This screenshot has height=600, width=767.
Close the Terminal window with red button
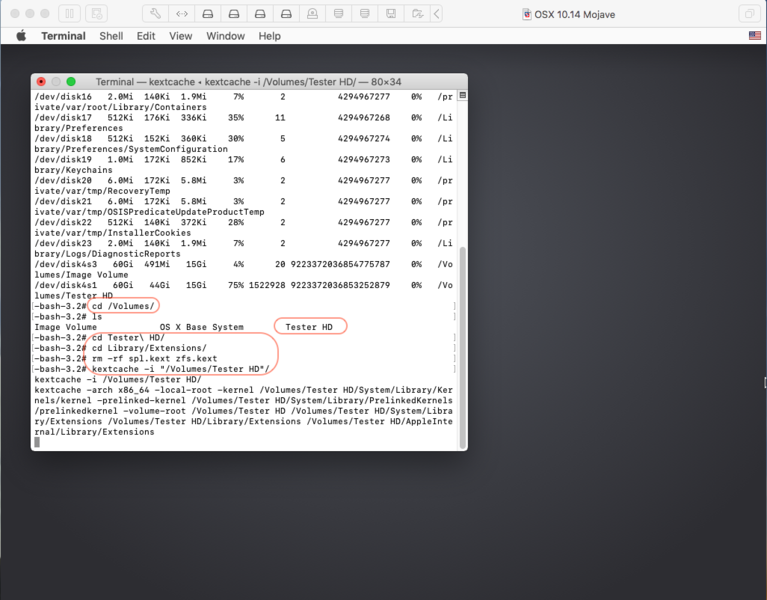point(41,82)
